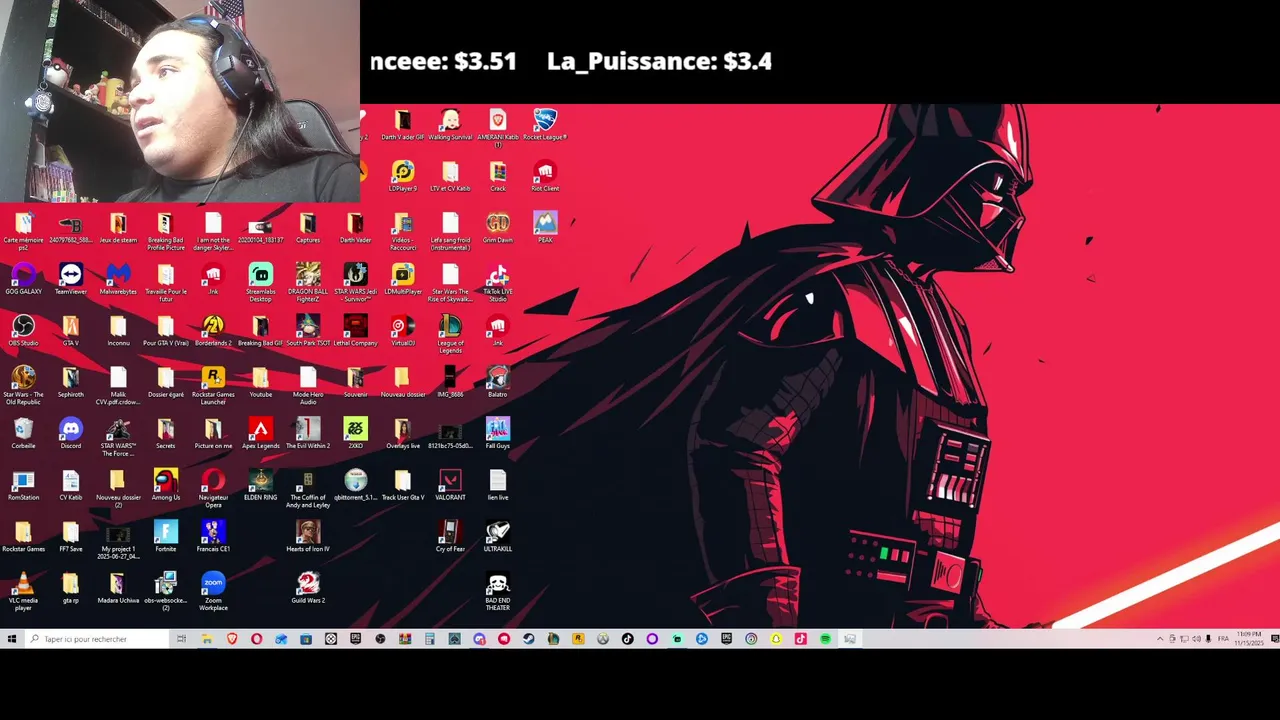Open Steam from the taskbar
Viewport: 1280px width, 720px height.
[528, 639]
